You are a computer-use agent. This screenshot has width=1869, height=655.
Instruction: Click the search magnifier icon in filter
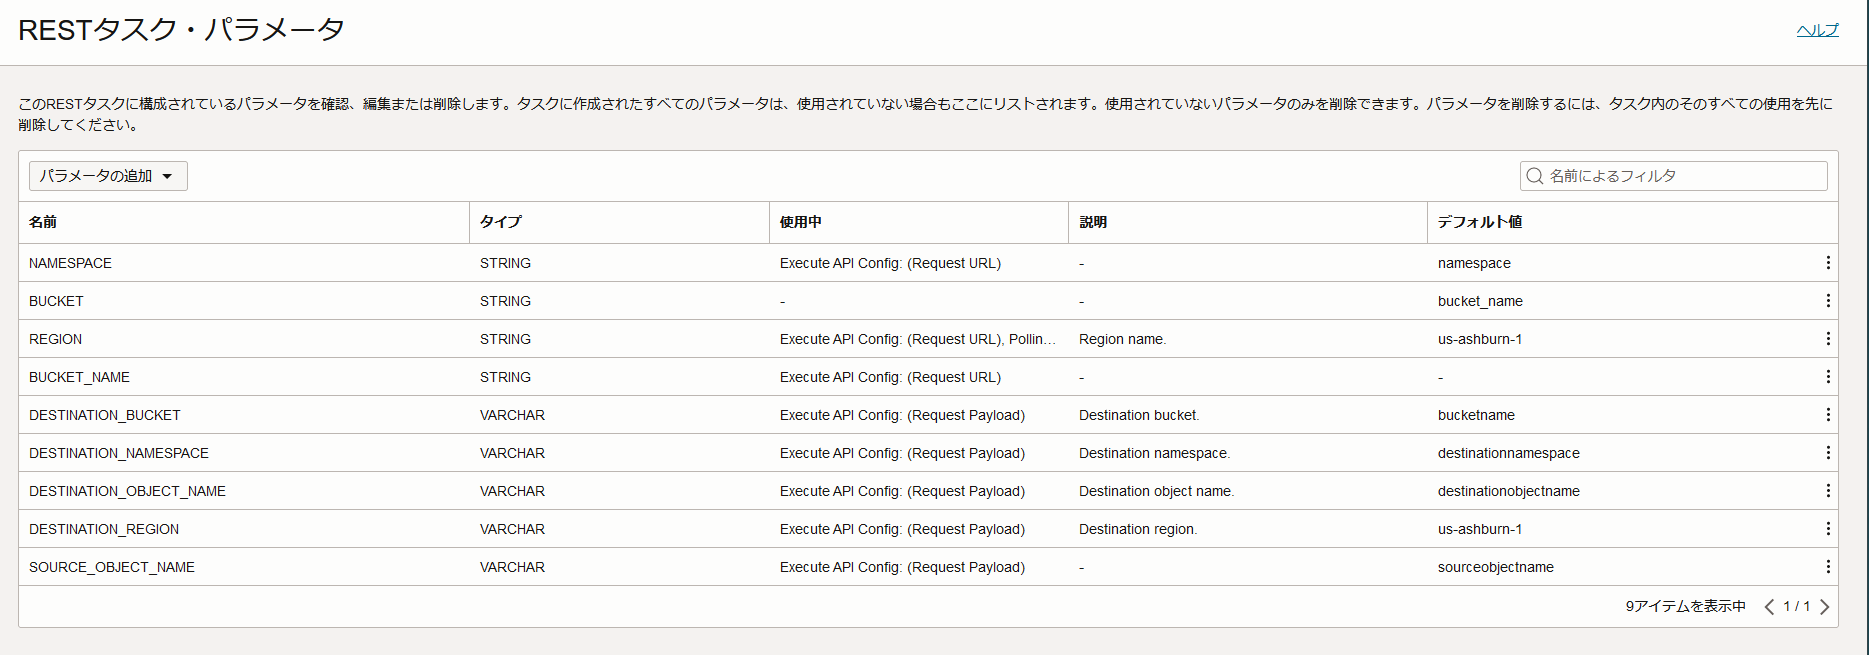pyautogui.click(x=1535, y=176)
